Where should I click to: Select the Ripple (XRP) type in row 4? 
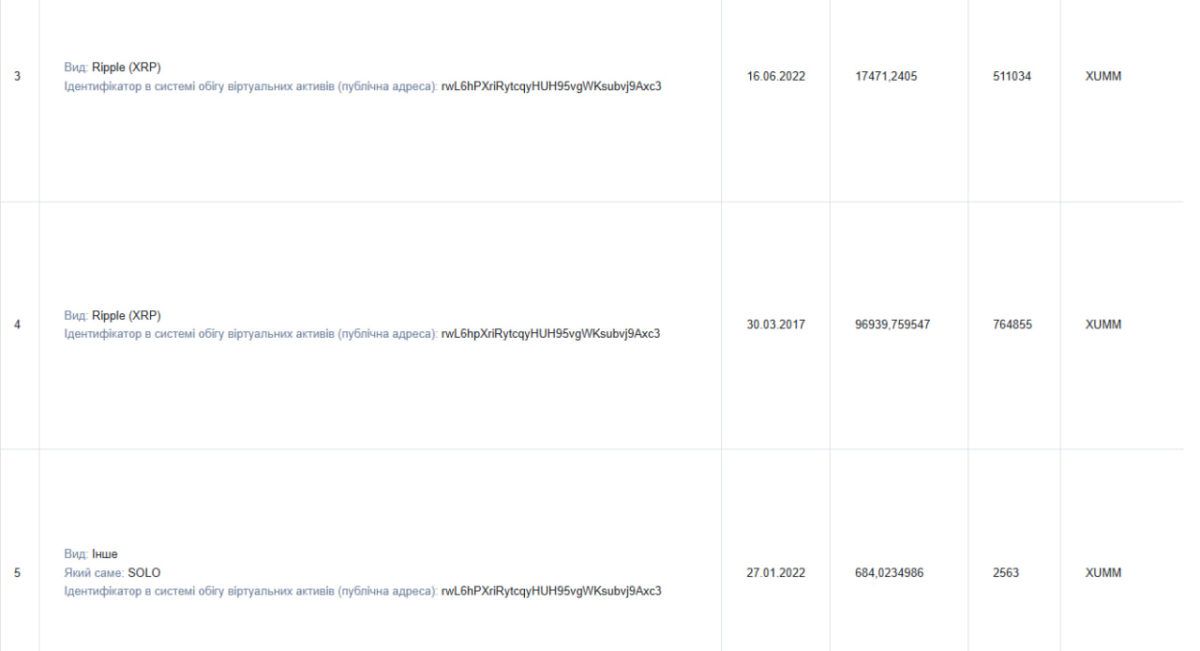(x=126, y=316)
